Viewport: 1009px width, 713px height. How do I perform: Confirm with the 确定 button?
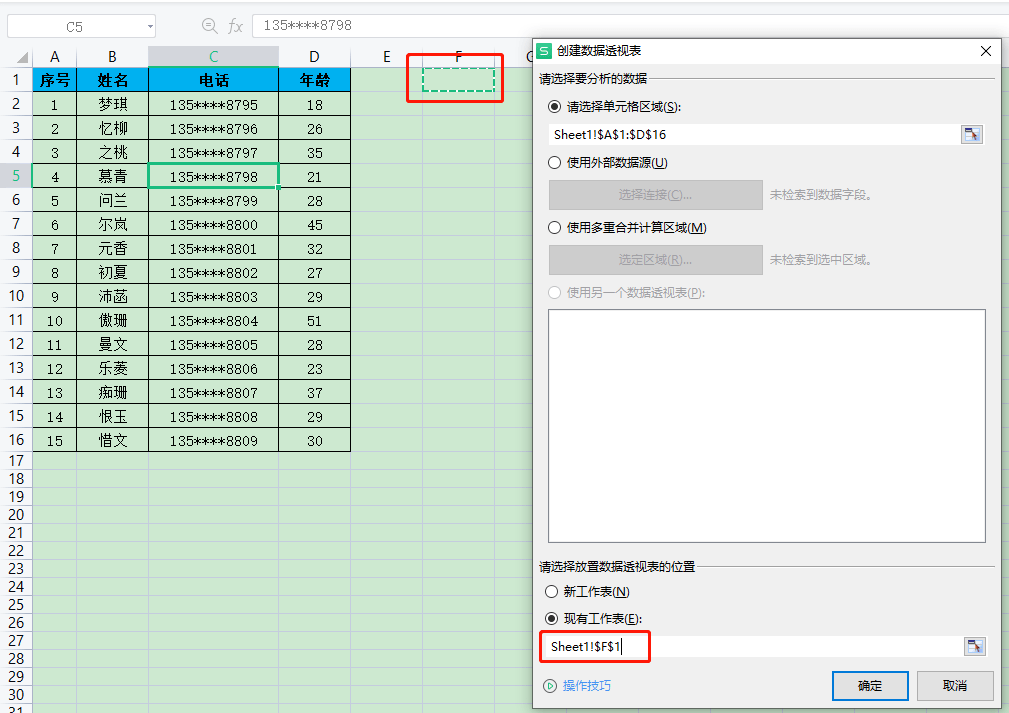click(870, 686)
